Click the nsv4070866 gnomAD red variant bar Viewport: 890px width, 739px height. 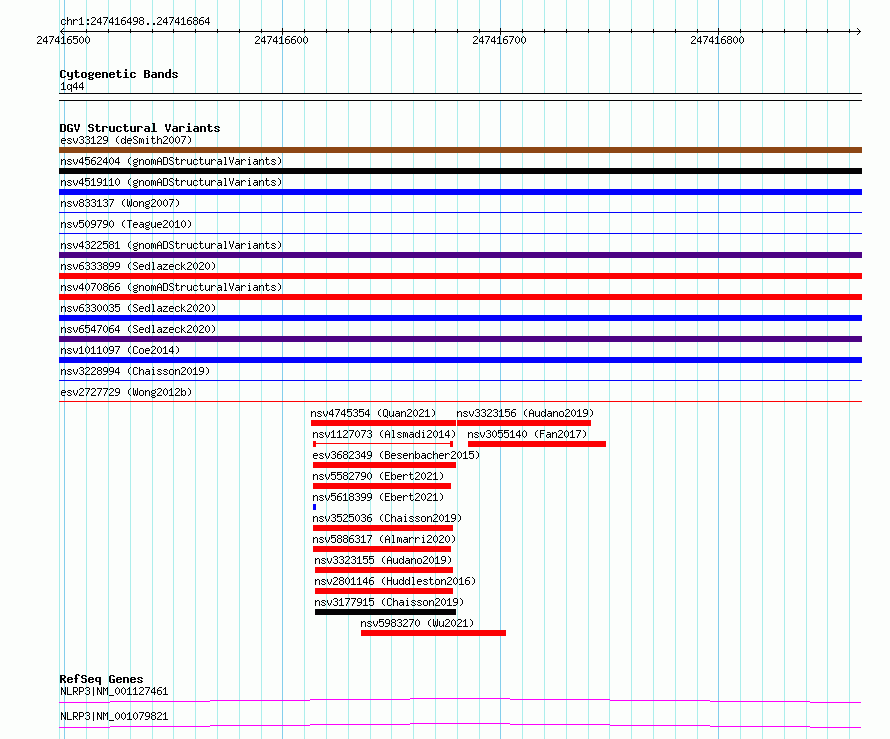click(x=460, y=297)
